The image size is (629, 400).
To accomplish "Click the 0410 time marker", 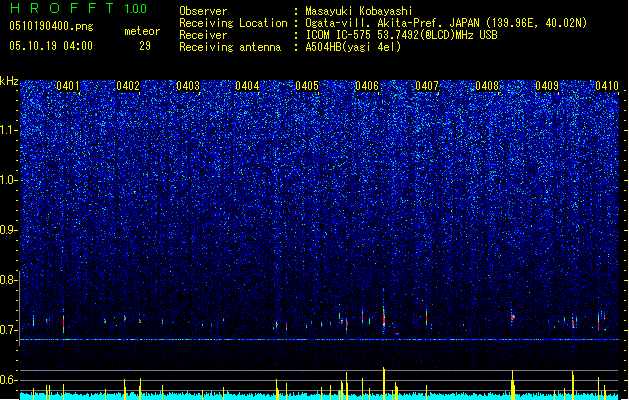I will click(x=607, y=86).
